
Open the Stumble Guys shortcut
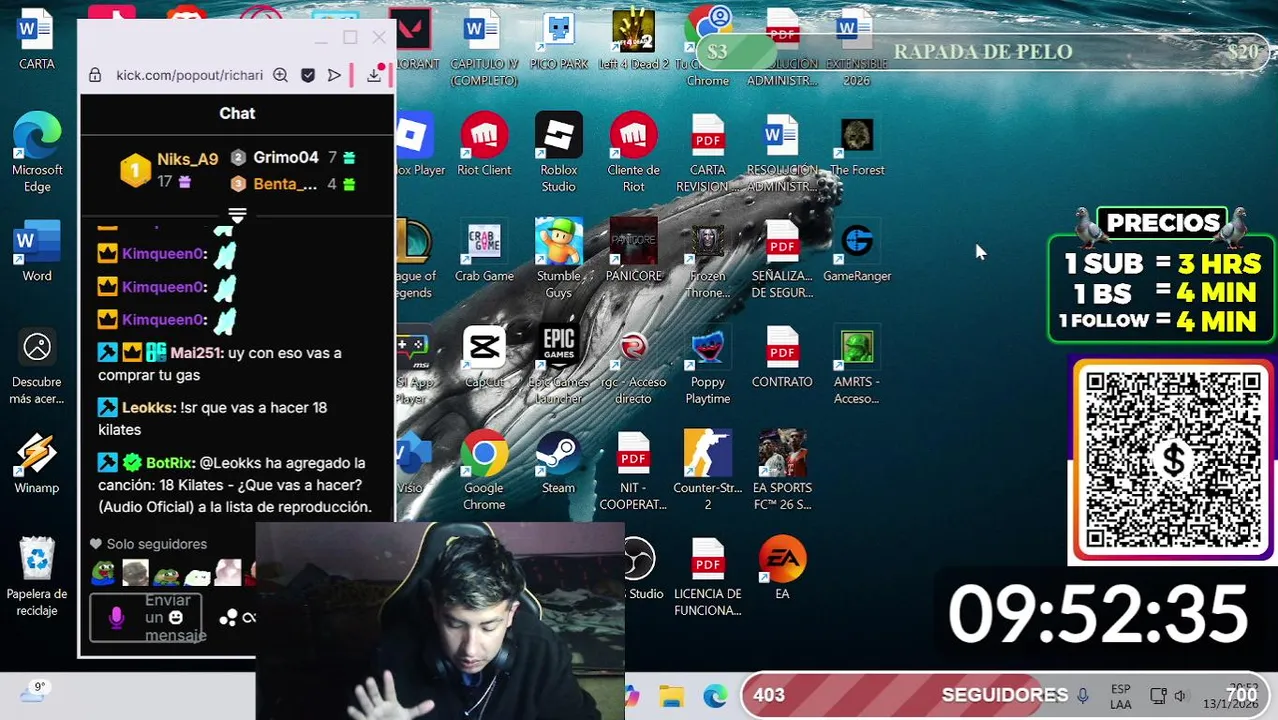558,258
